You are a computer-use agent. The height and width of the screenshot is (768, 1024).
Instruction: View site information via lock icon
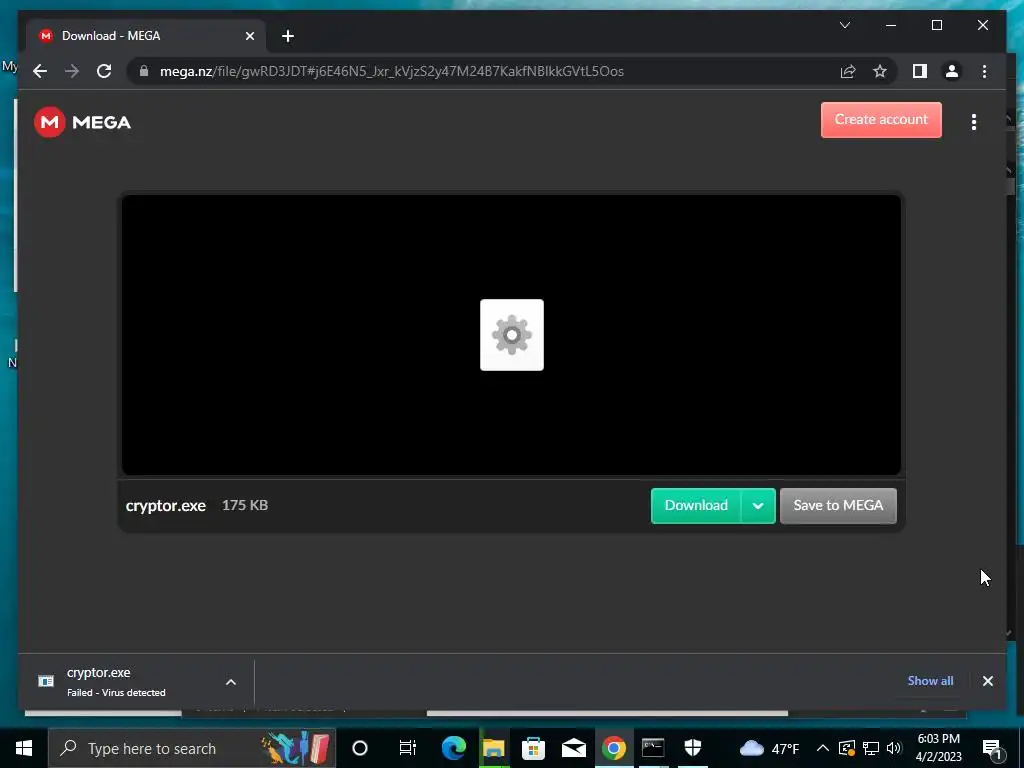pos(144,71)
